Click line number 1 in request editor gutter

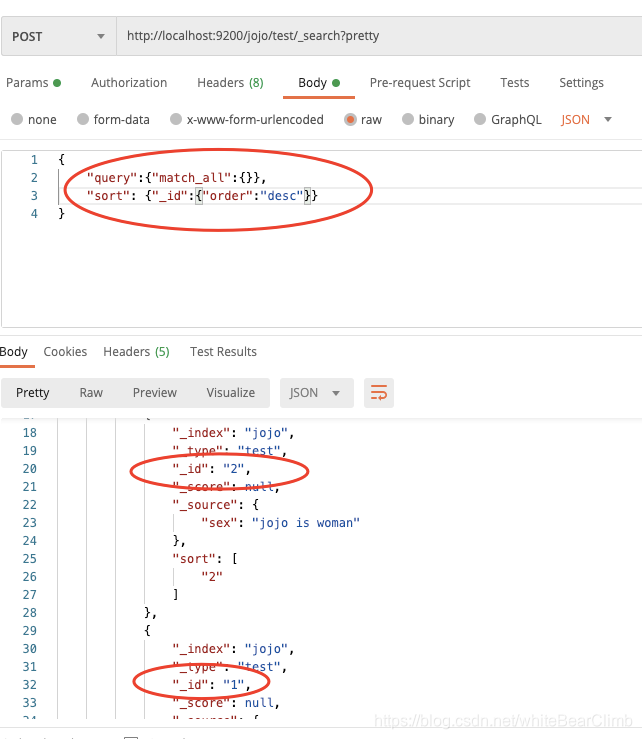tap(34, 160)
